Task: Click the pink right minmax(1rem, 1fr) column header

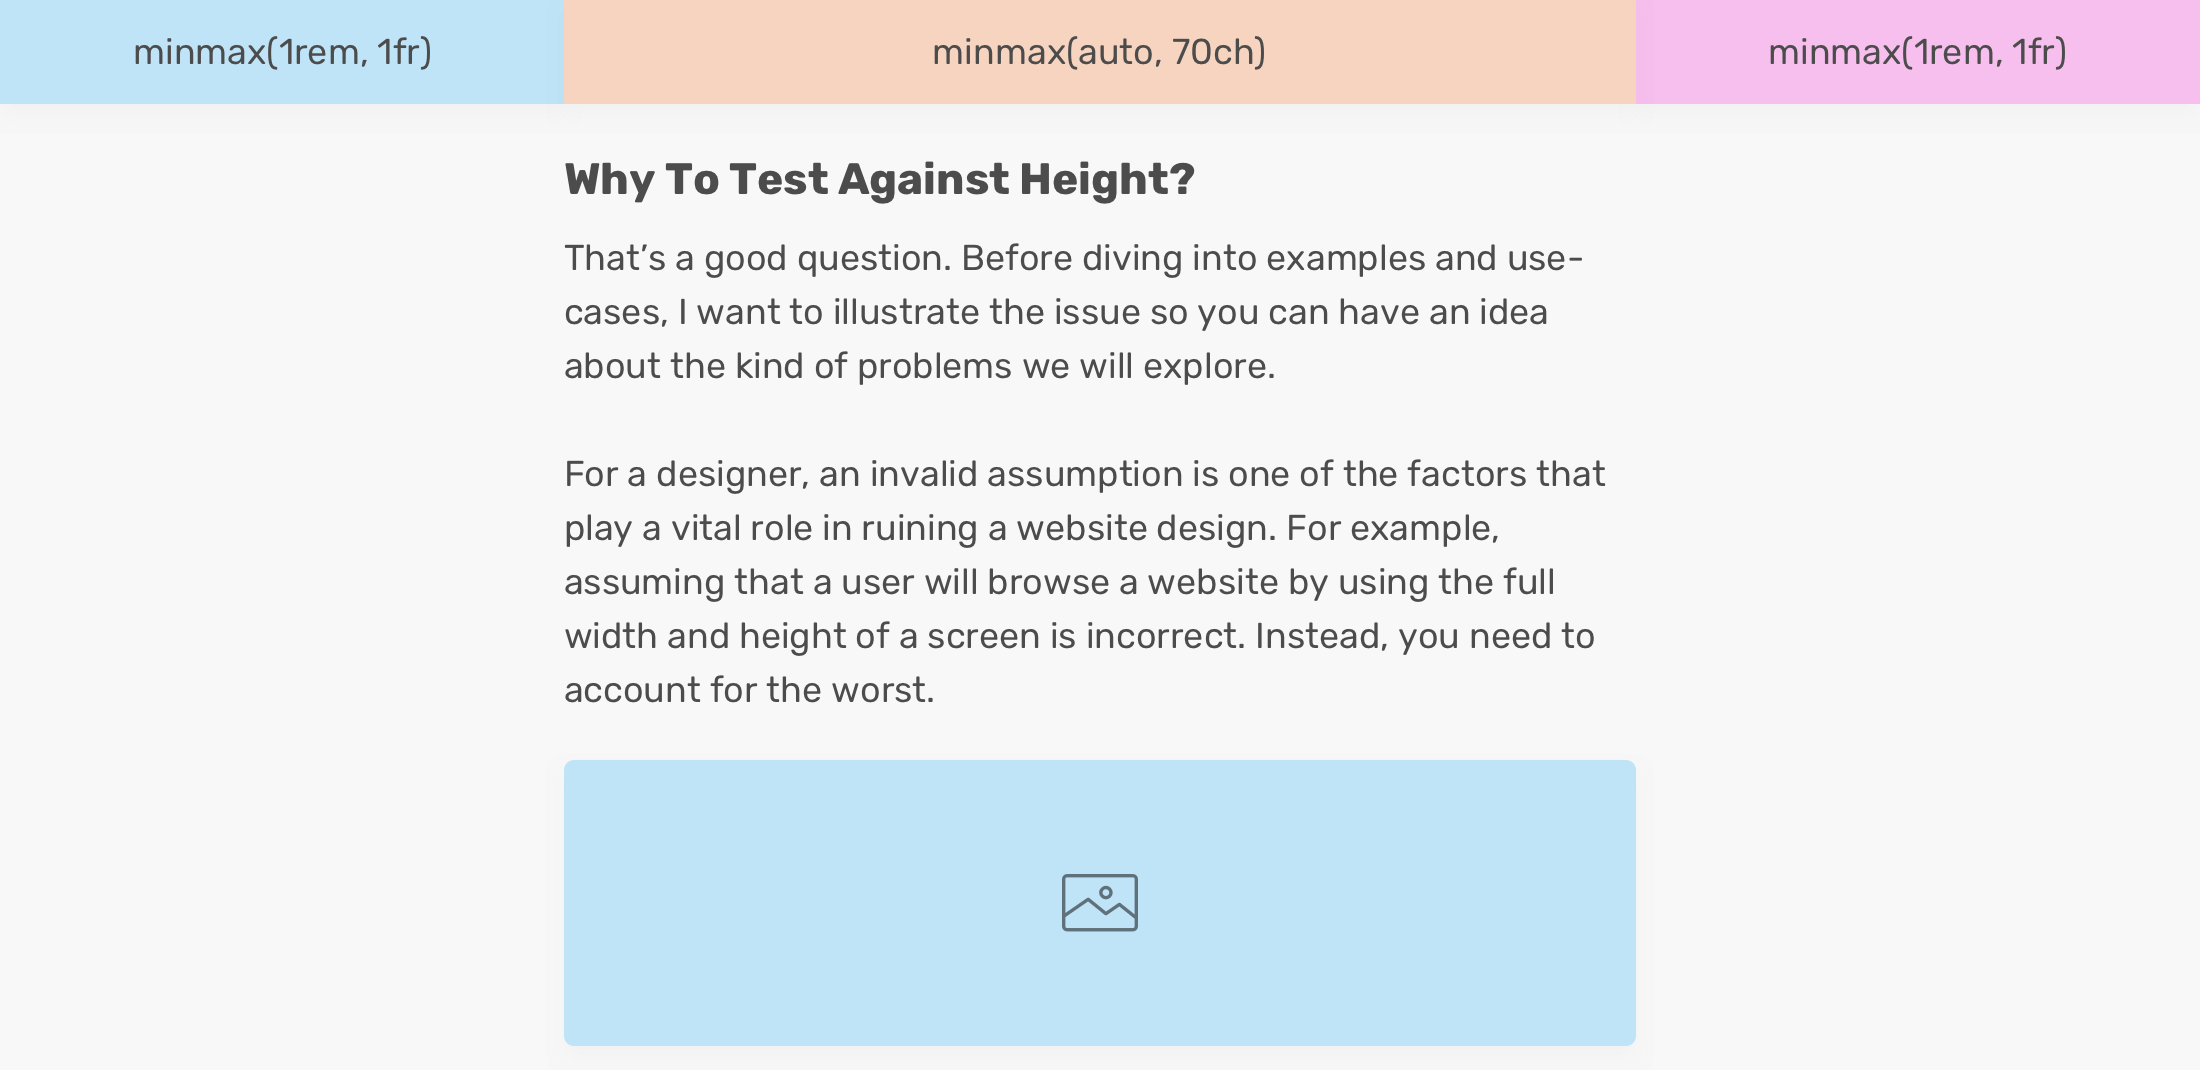Action: pyautogui.click(x=1917, y=52)
